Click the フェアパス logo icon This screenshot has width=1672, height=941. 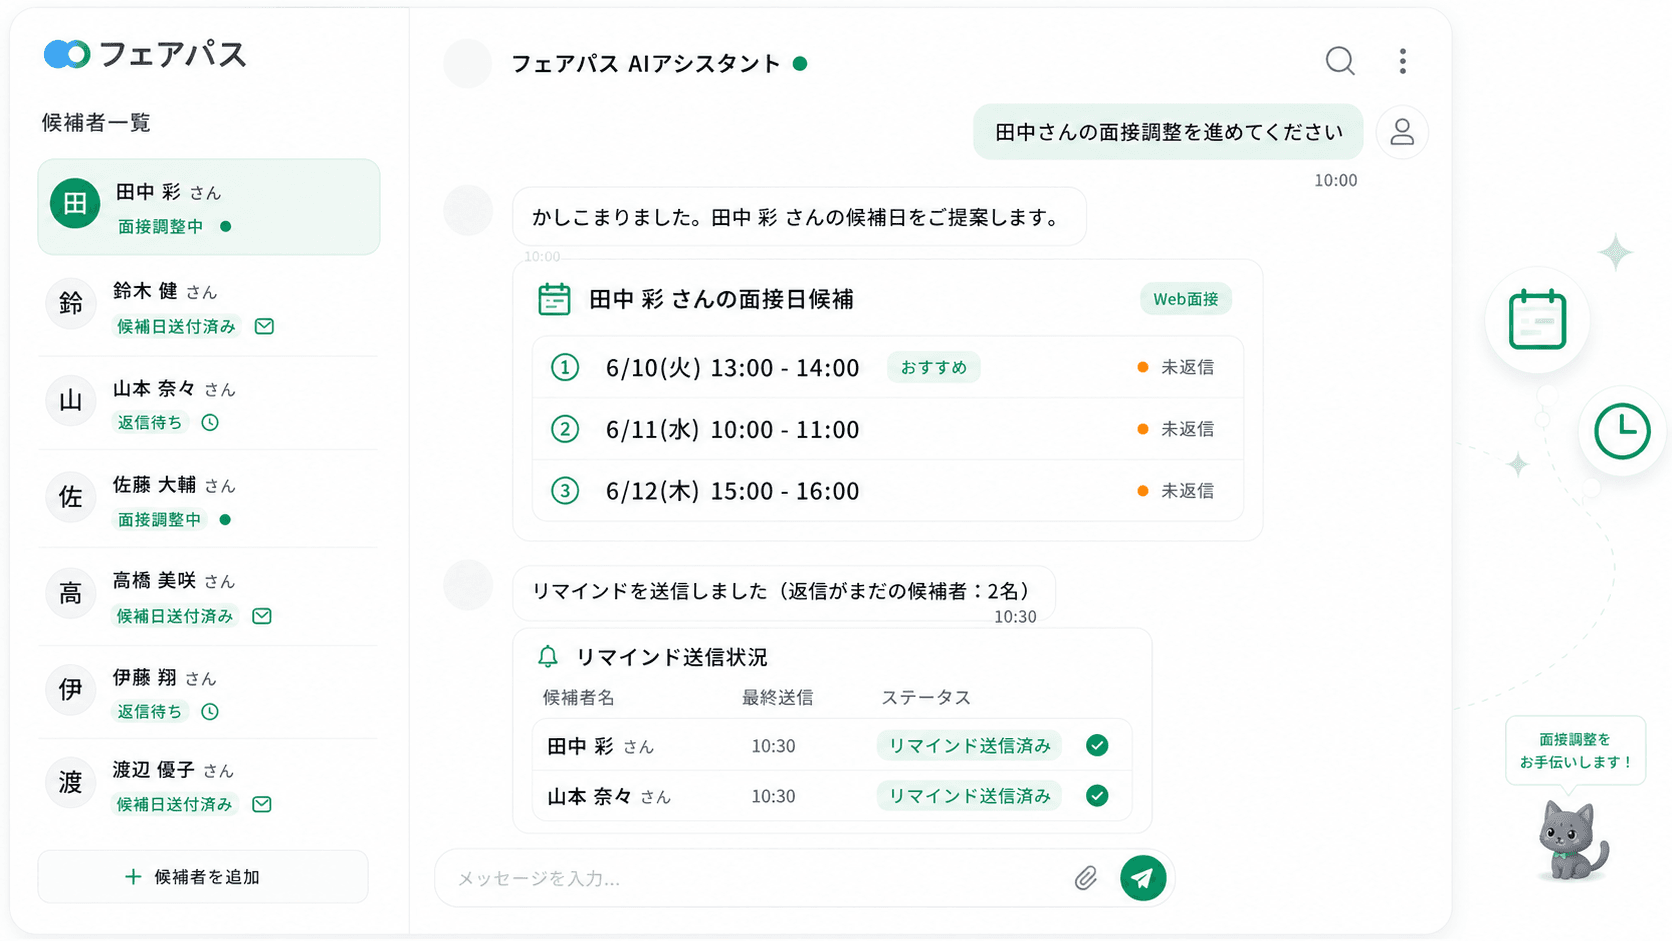pos(67,54)
